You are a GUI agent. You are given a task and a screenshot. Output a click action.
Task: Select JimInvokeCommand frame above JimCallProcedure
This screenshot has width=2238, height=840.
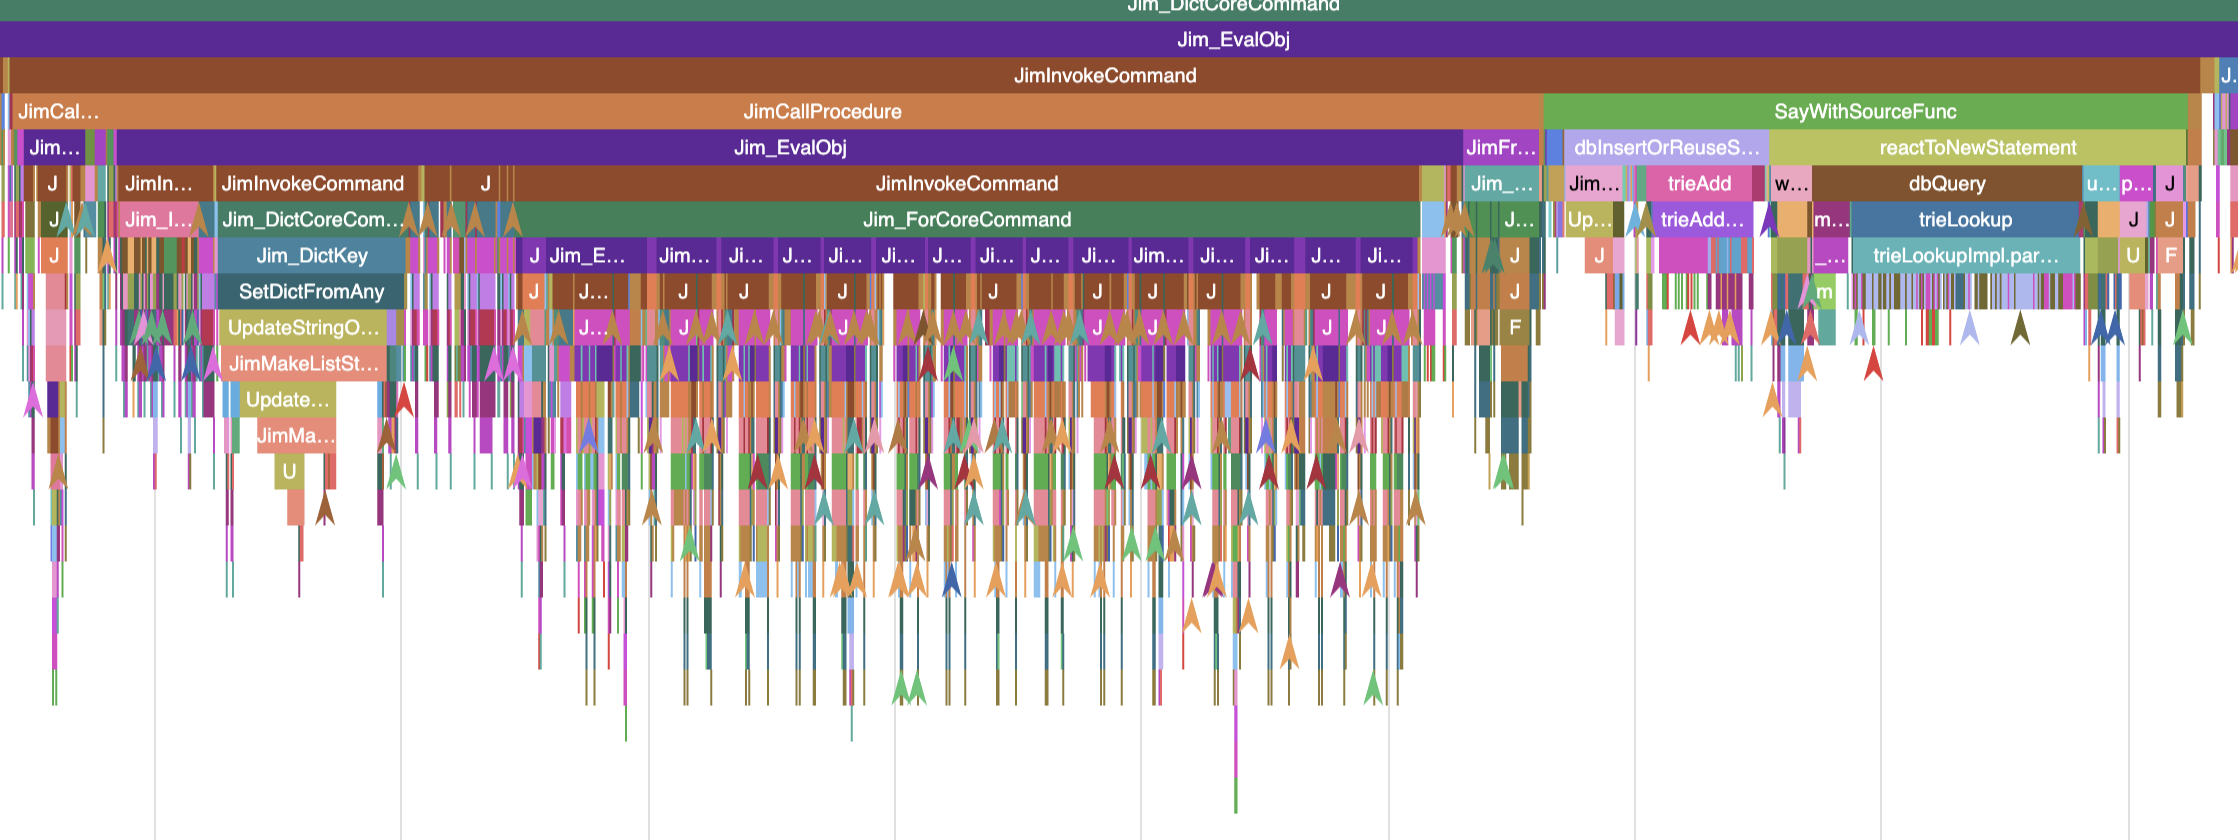1105,75
